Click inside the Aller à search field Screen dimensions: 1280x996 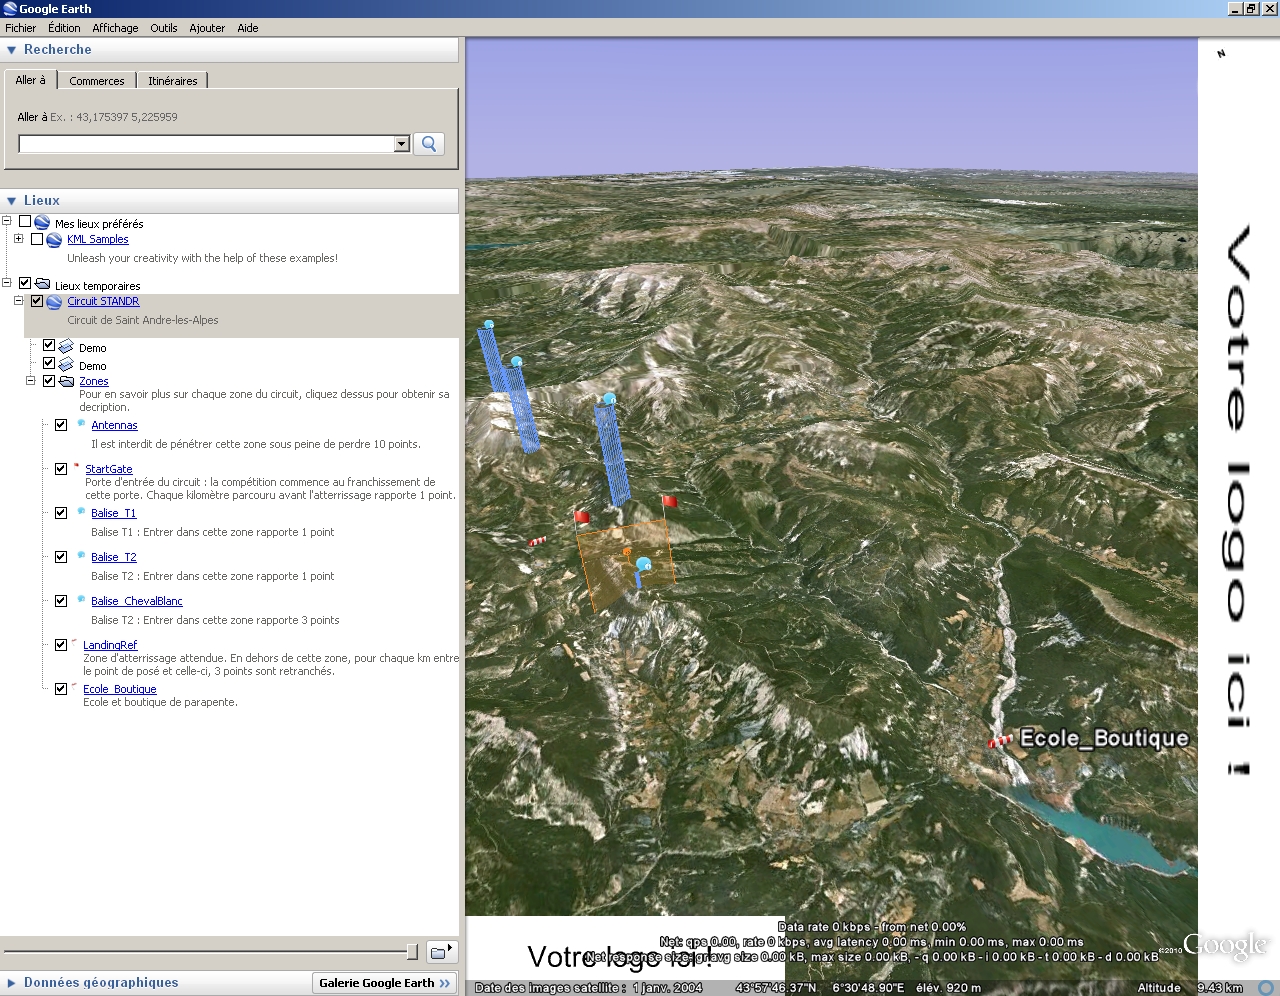[x=207, y=144]
